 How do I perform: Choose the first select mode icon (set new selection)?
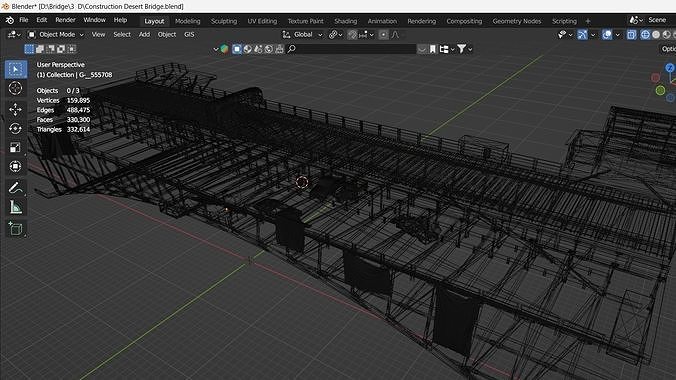click(x=29, y=49)
